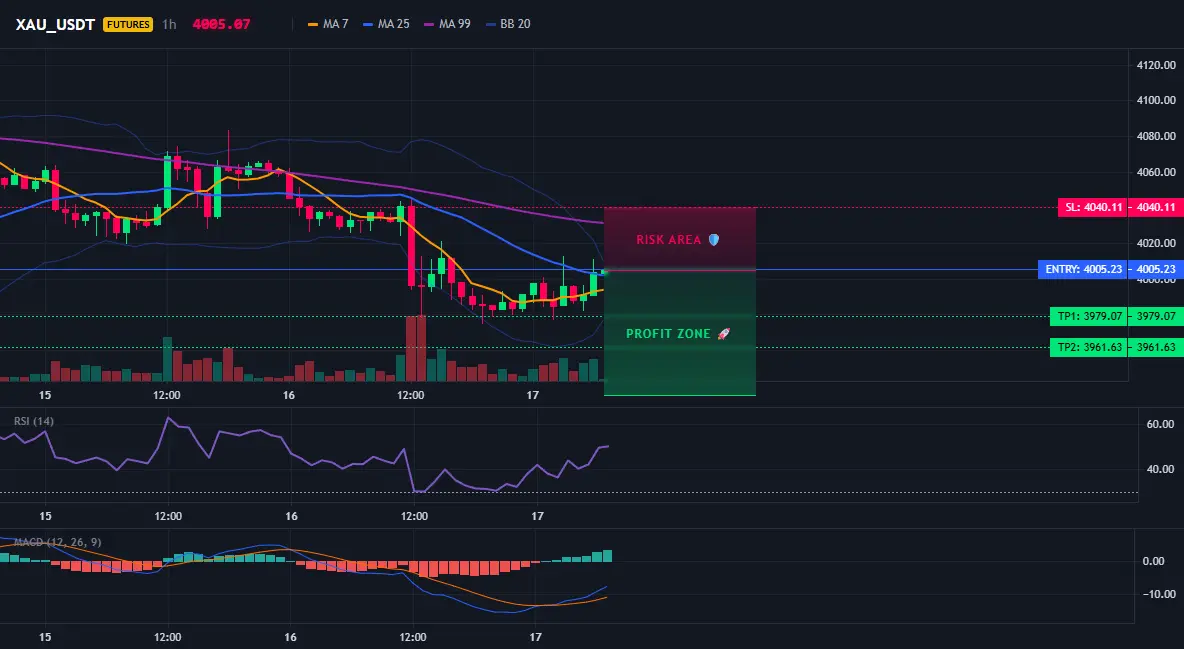Click the rocket icon beside PROFIT ZONE
The height and width of the screenshot is (649, 1184).
pyautogui.click(x=723, y=333)
